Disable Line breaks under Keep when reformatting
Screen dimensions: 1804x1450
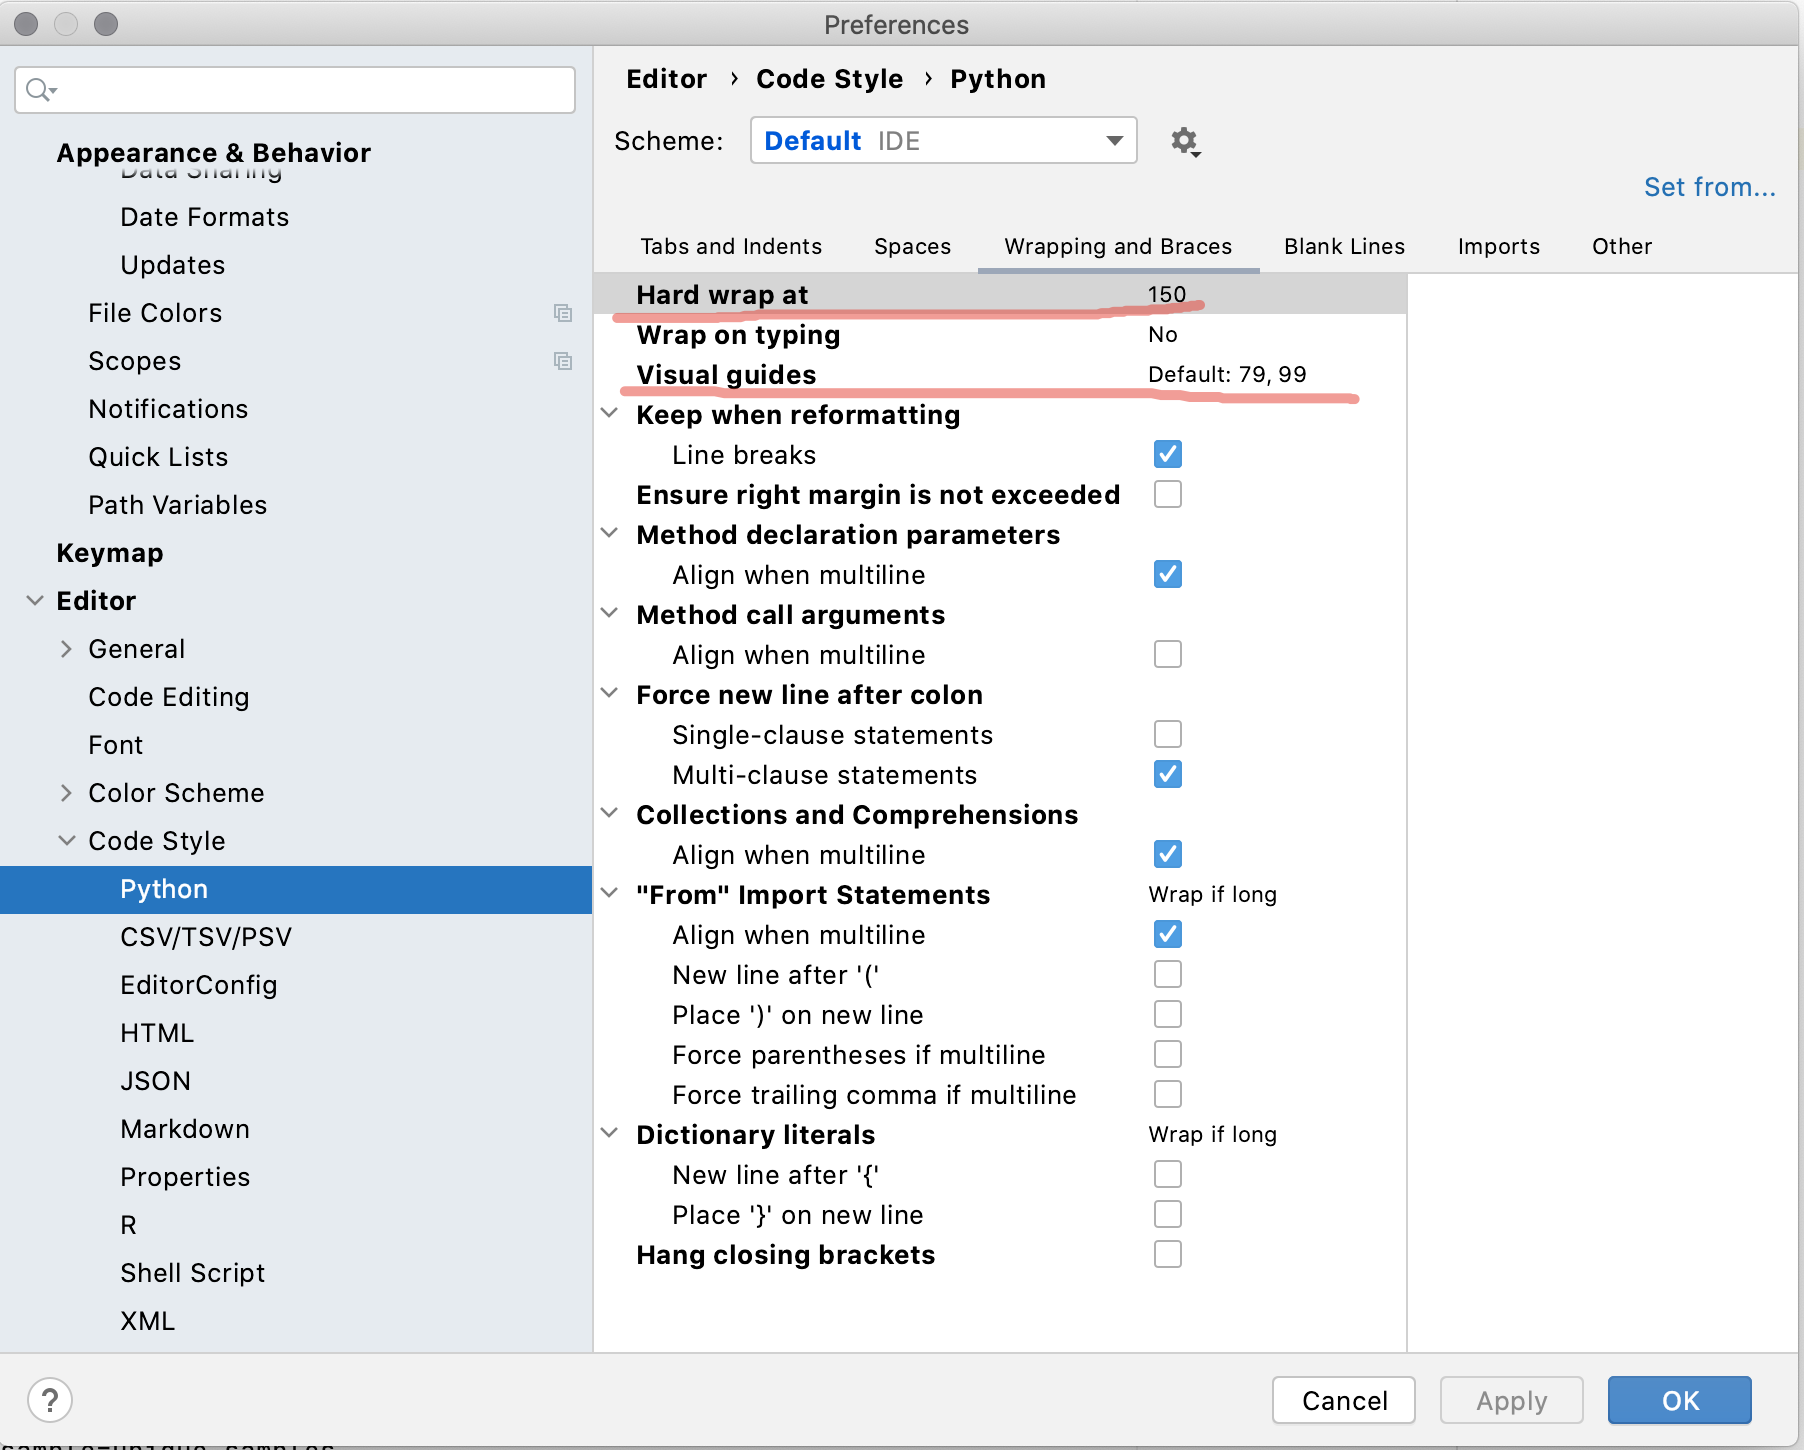tap(1167, 454)
